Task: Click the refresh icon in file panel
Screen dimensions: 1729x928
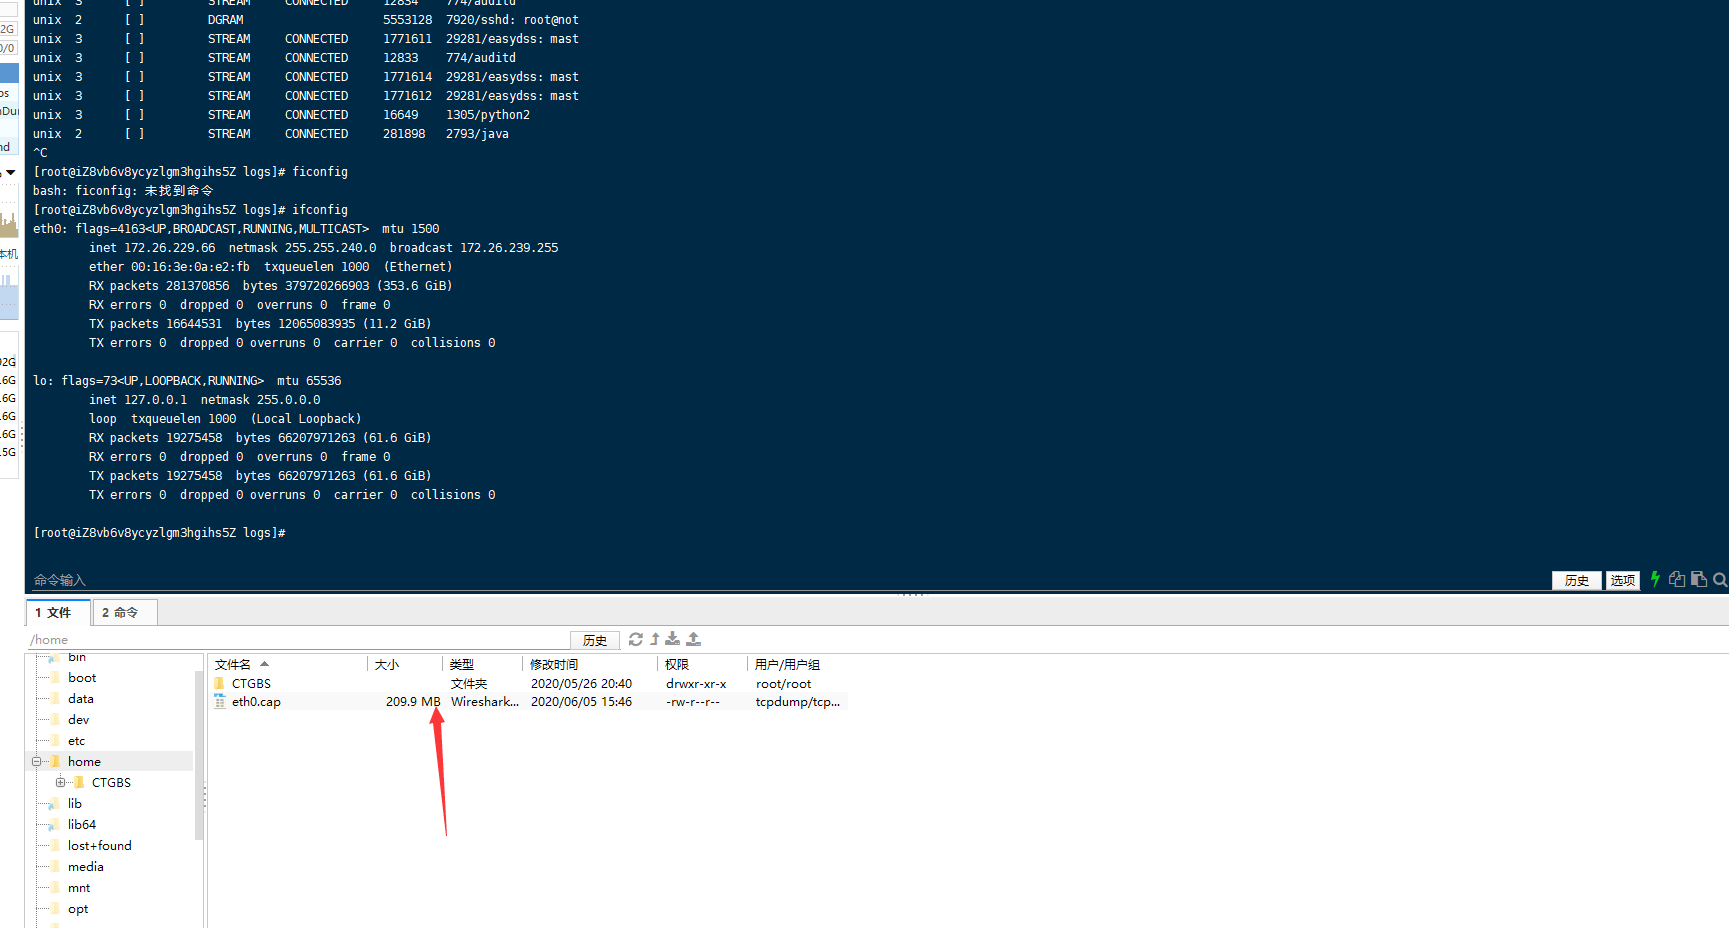Action: (x=636, y=639)
